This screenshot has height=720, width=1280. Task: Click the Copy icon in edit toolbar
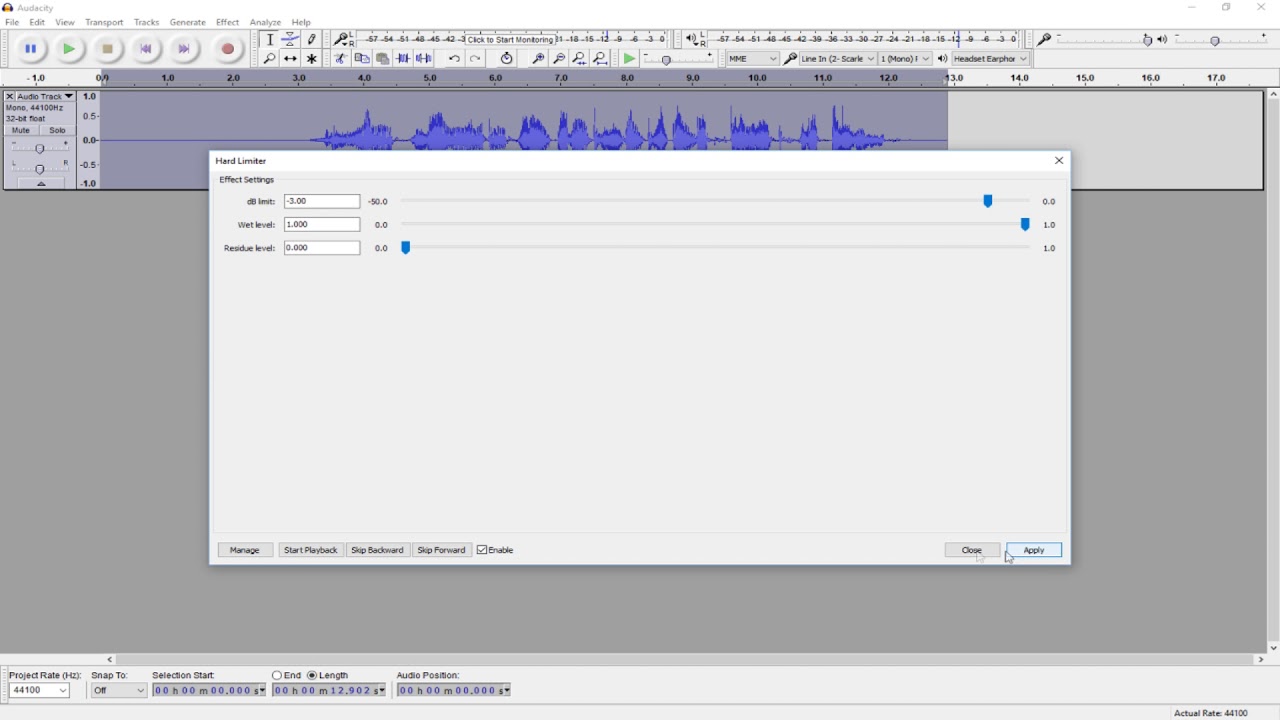(362, 59)
